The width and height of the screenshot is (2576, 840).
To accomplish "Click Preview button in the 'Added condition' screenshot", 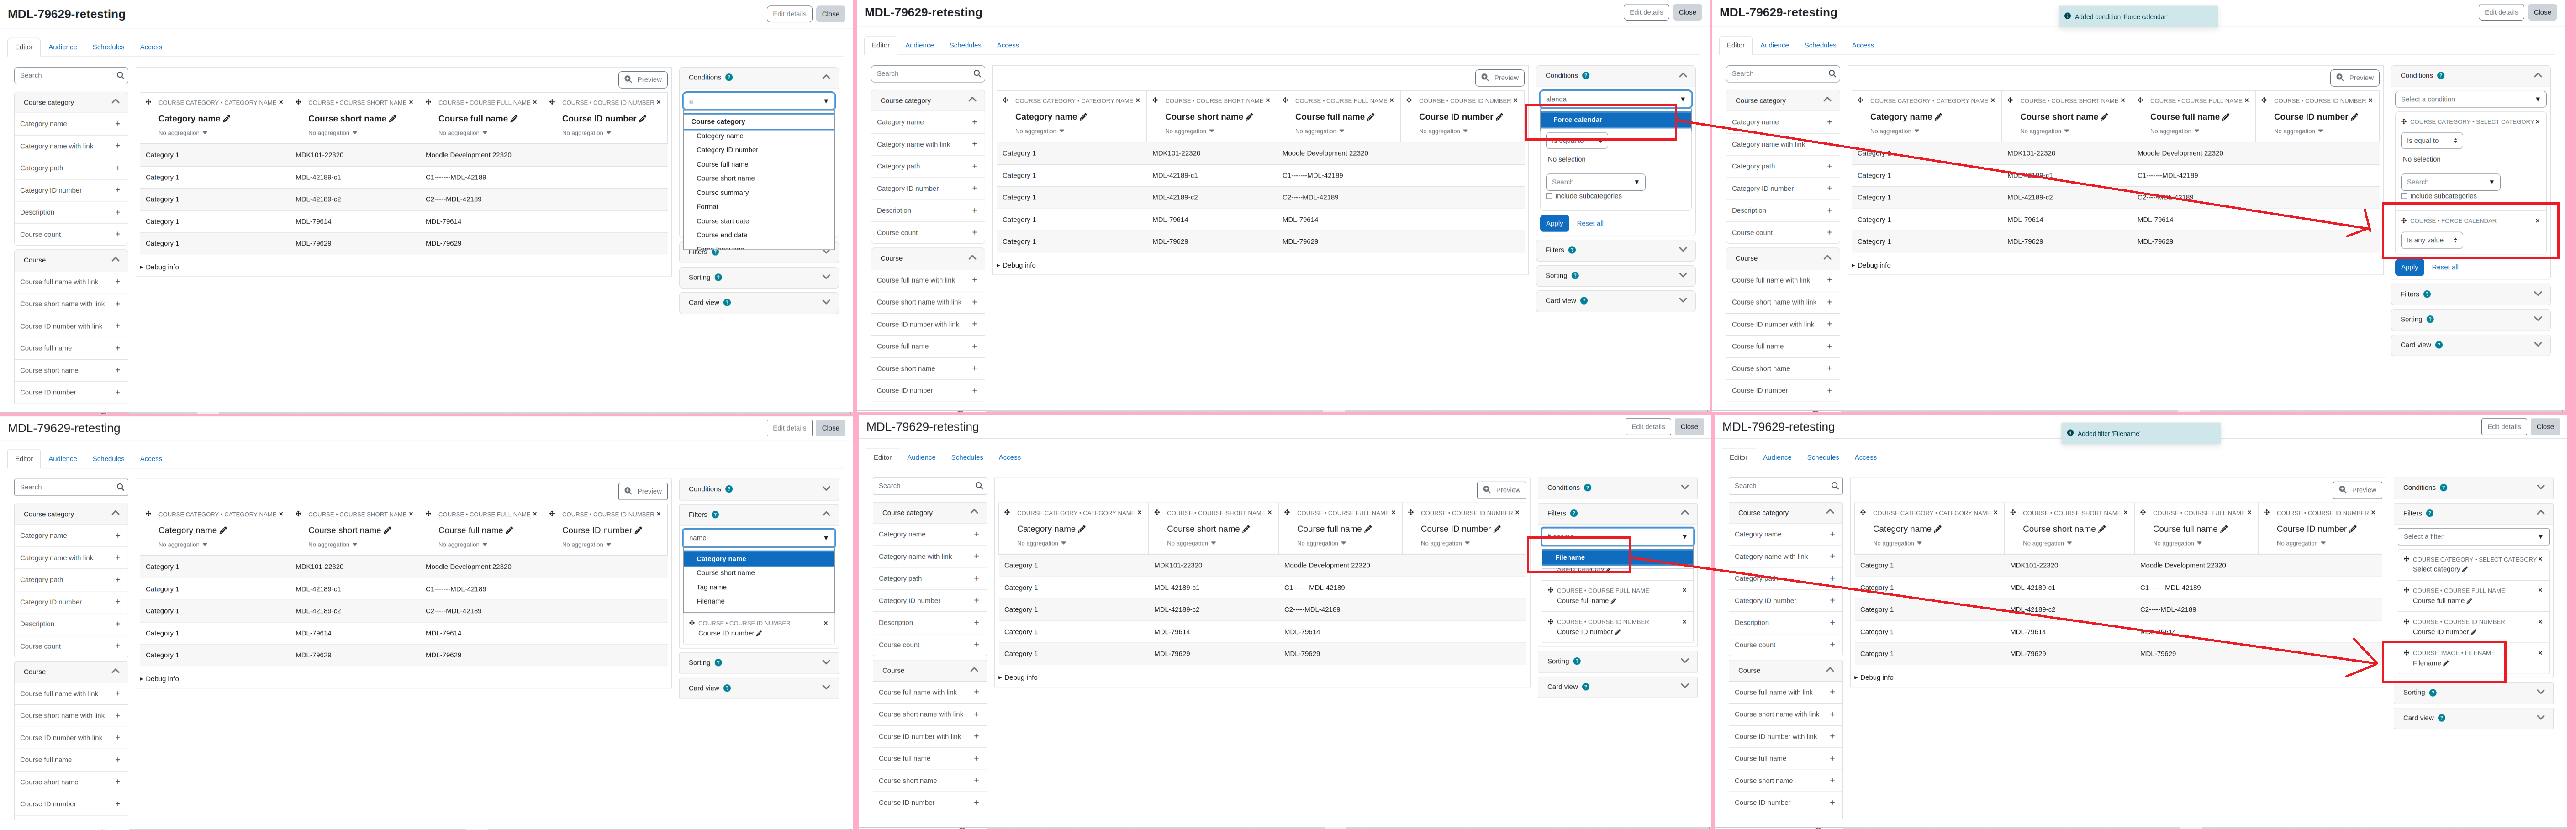I will pos(2355,77).
